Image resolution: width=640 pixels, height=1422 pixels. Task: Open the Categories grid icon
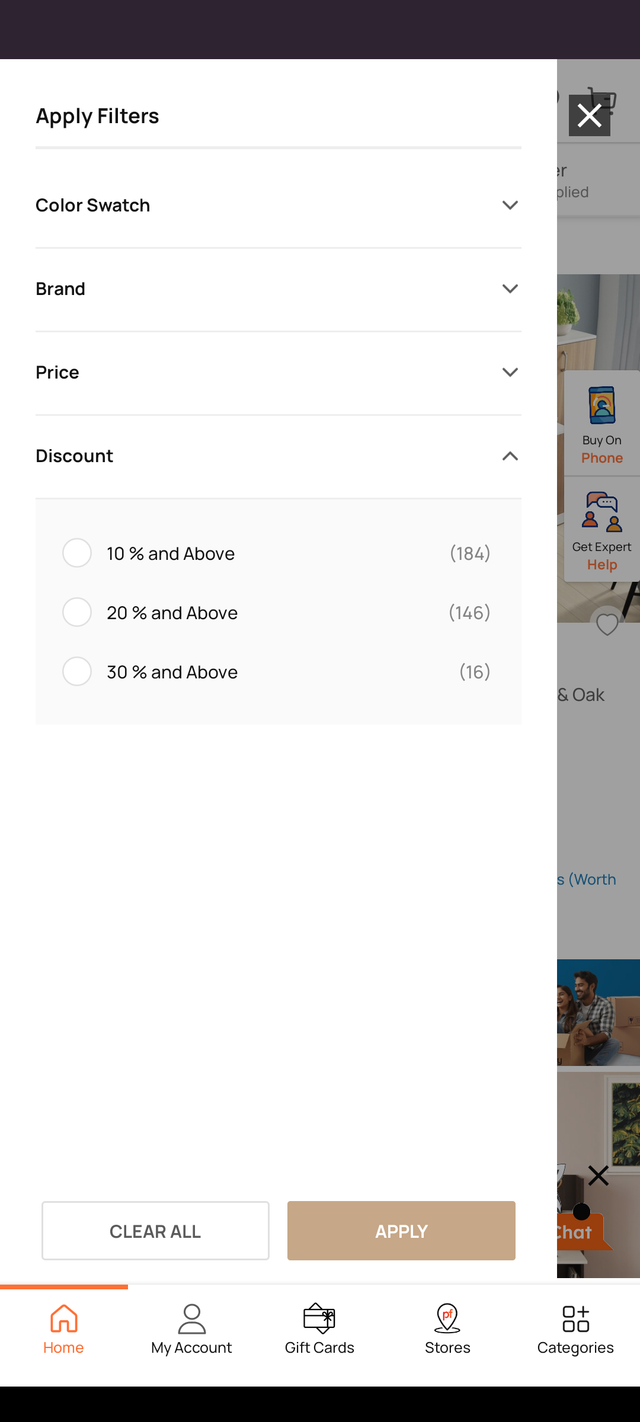point(575,1319)
